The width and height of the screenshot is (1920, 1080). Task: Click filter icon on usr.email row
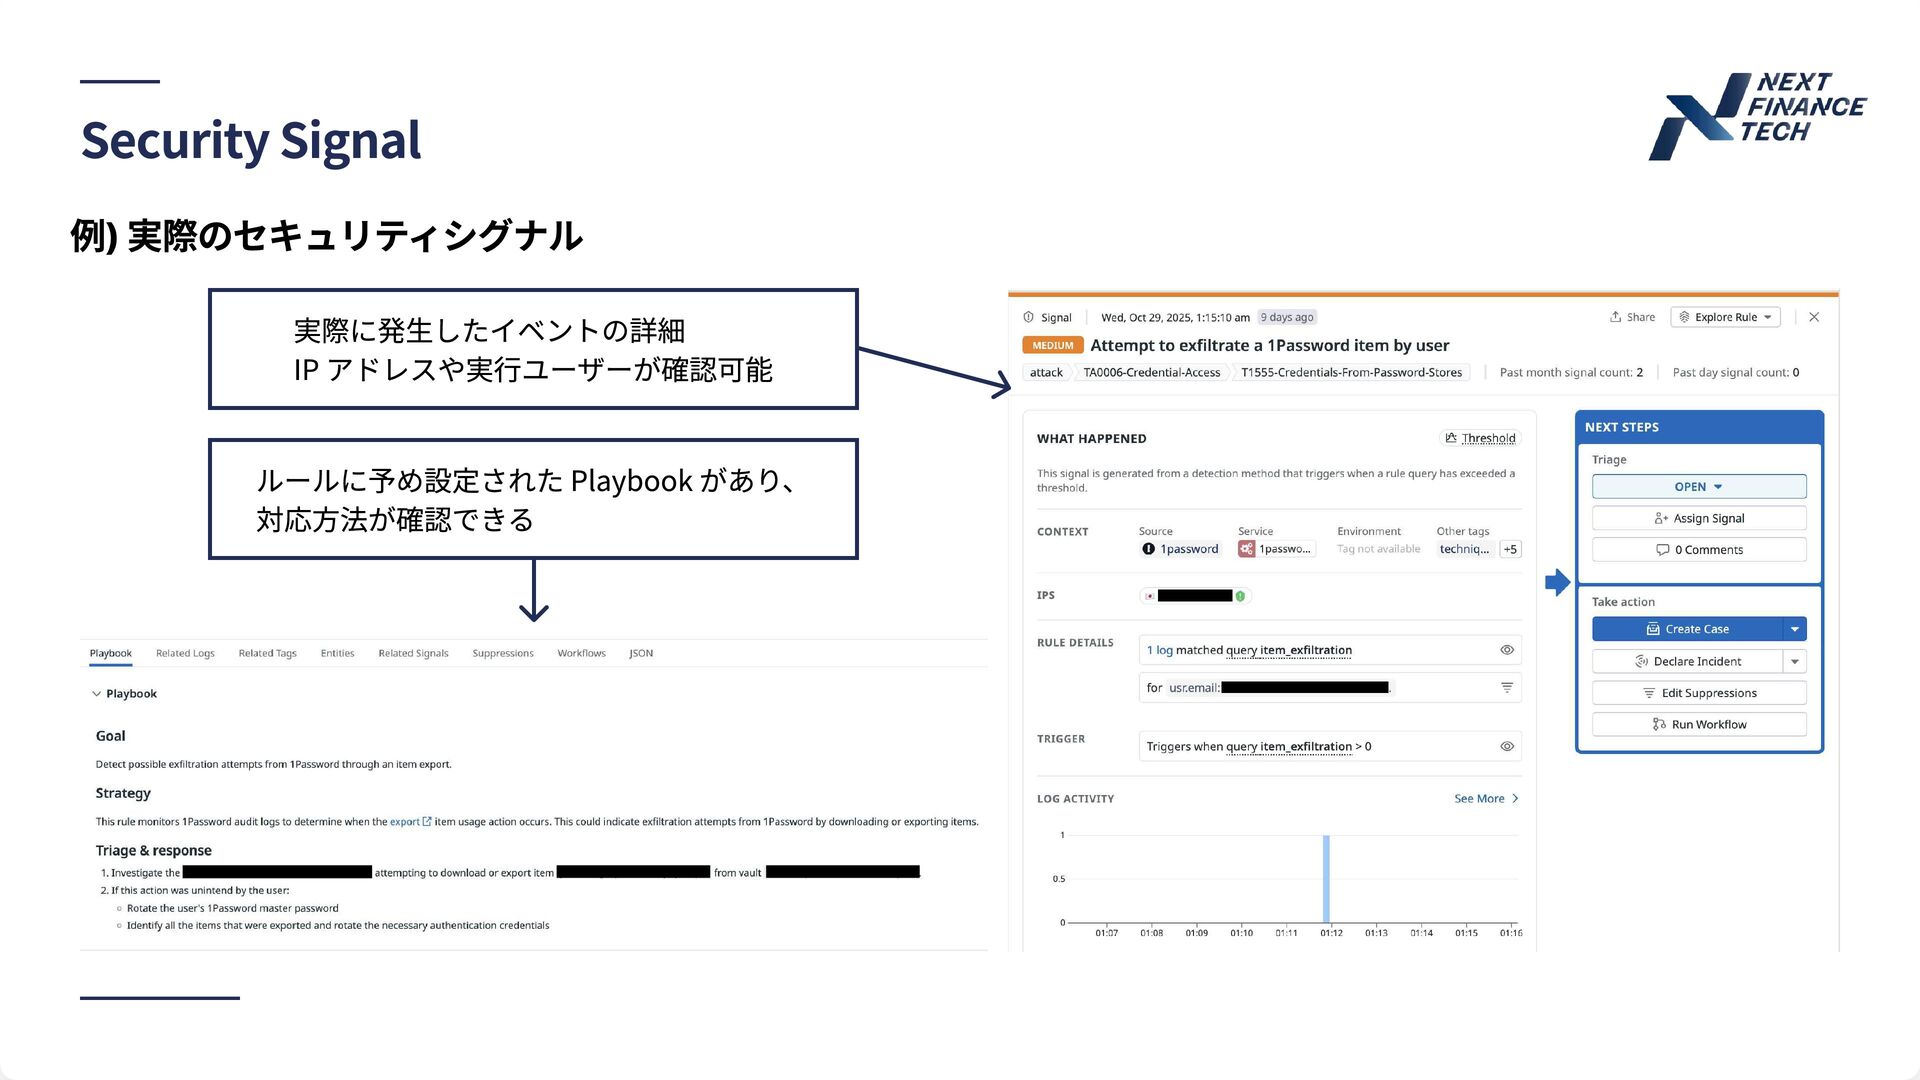1506,688
